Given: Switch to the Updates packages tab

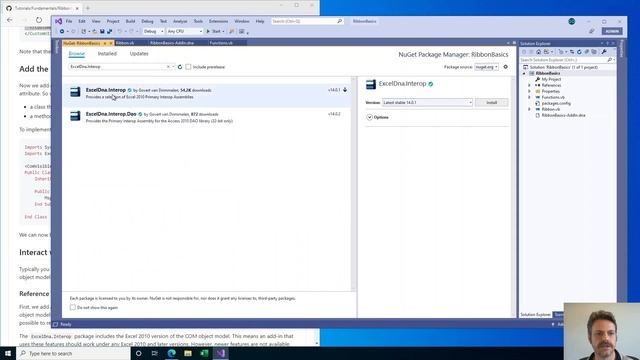Looking at the screenshot, I should point(139,53).
